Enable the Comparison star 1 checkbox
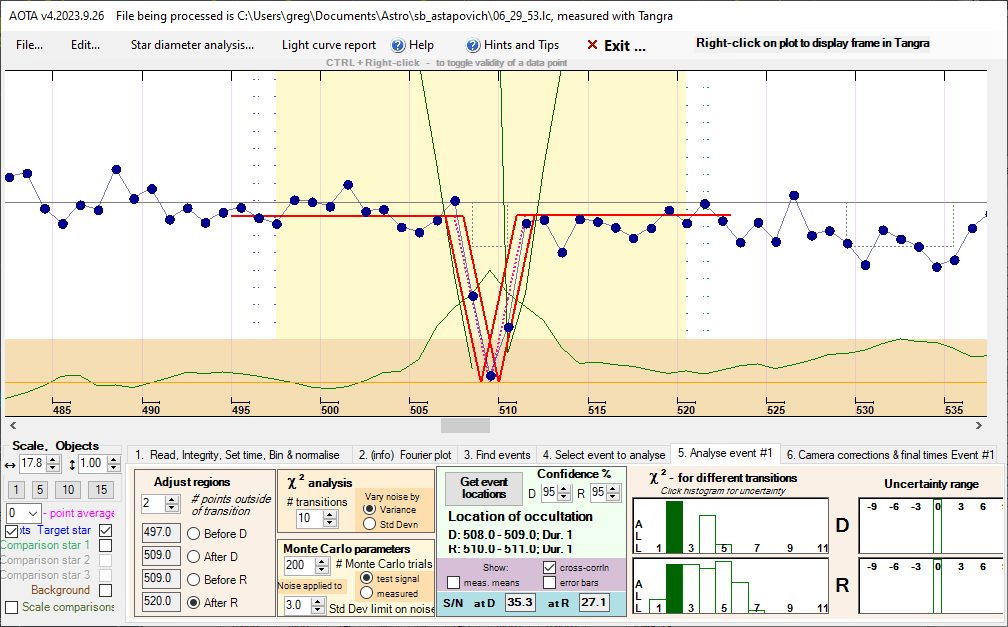Screen dimensions: 1008x627 click(105, 546)
